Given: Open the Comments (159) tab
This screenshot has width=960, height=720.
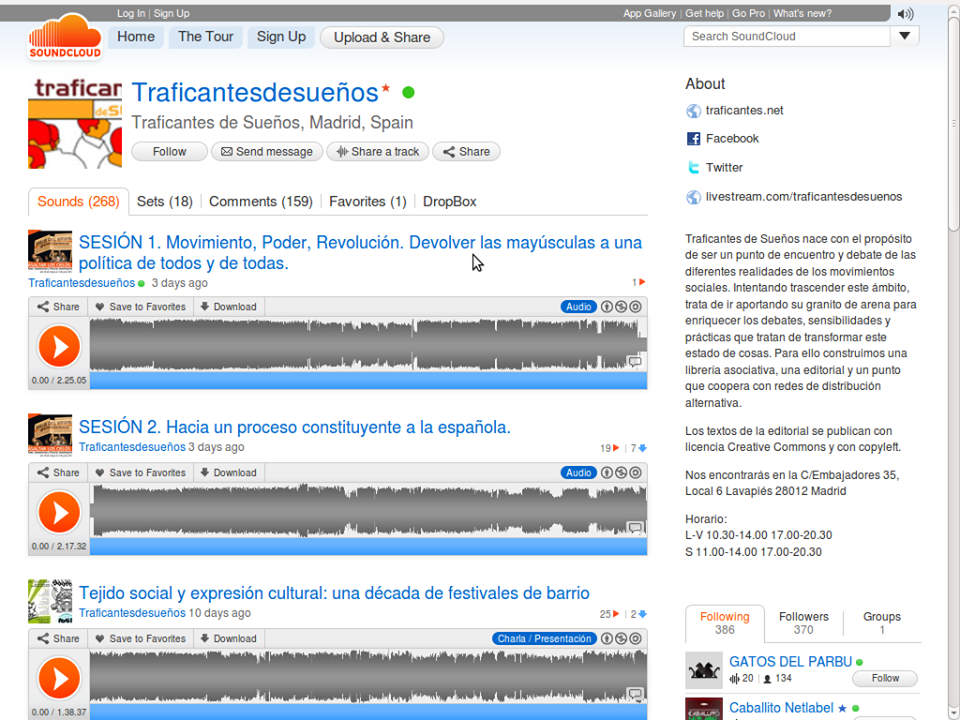Looking at the screenshot, I should (261, 201).
